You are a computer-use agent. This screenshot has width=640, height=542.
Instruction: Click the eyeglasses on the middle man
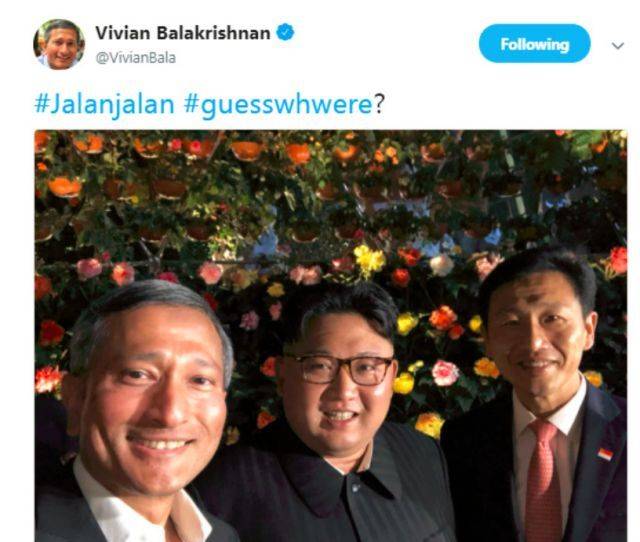coord(340,370)
